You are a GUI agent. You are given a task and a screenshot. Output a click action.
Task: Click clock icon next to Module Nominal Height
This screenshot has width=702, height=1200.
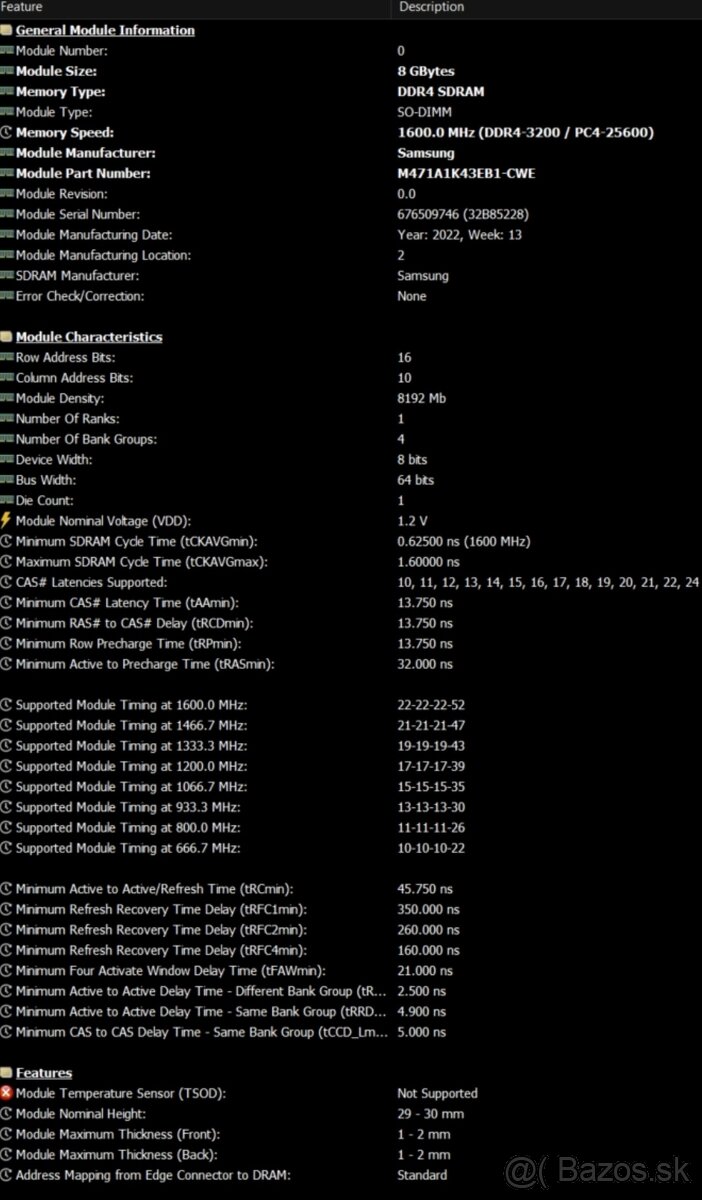click(7, 1114)
